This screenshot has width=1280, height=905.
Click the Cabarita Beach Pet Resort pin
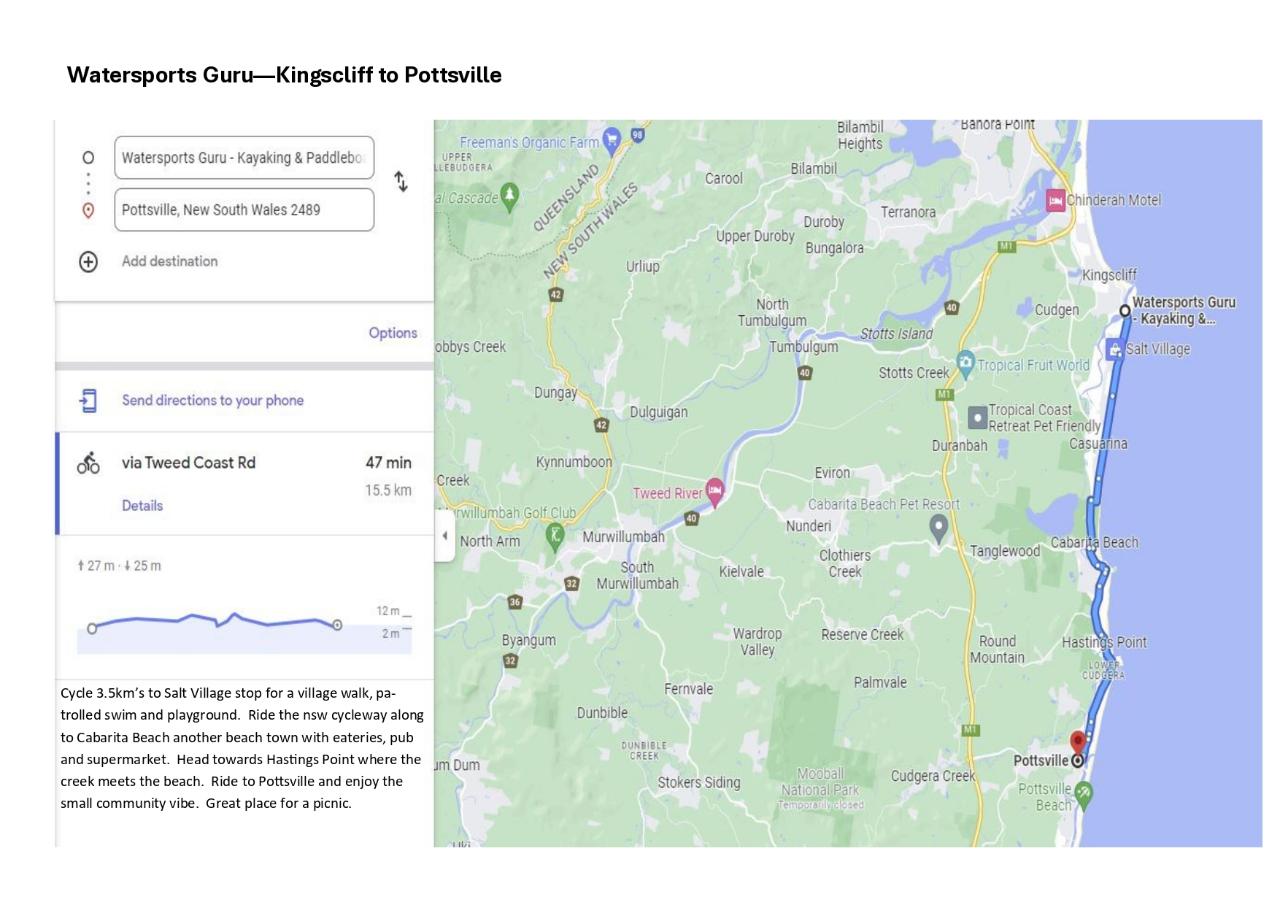tap(938, 526)
